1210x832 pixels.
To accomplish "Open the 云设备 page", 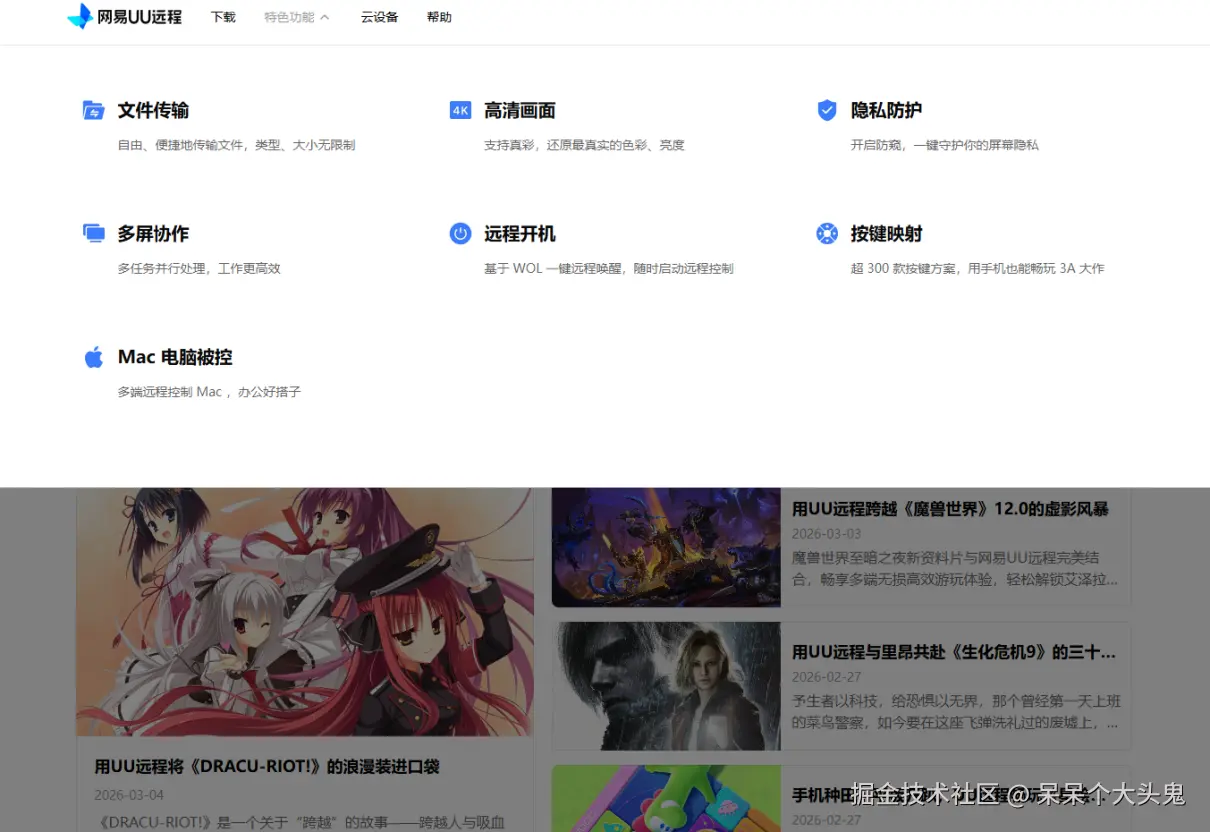I will point(379,17).
